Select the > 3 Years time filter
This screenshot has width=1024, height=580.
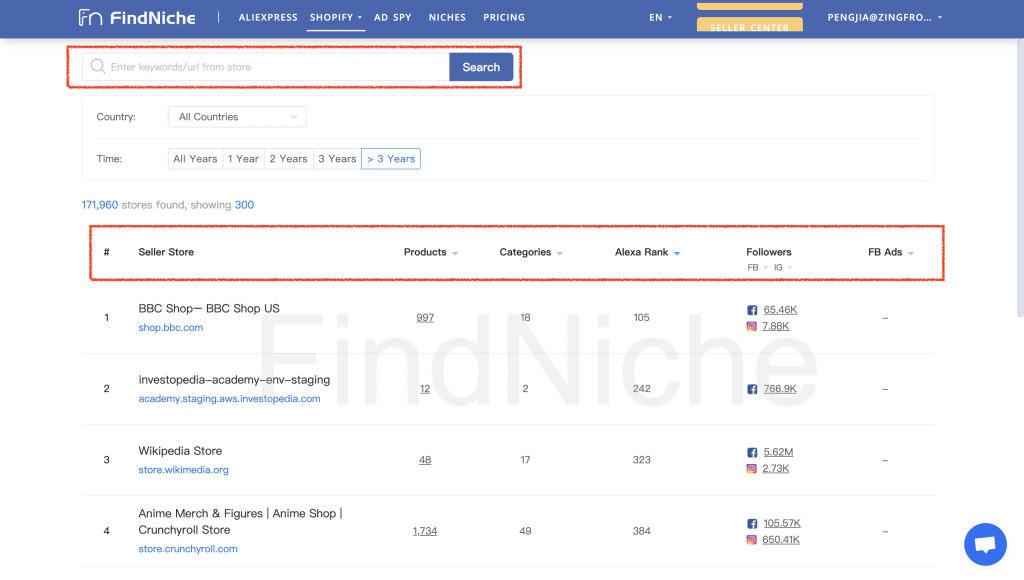click(391, 159)
